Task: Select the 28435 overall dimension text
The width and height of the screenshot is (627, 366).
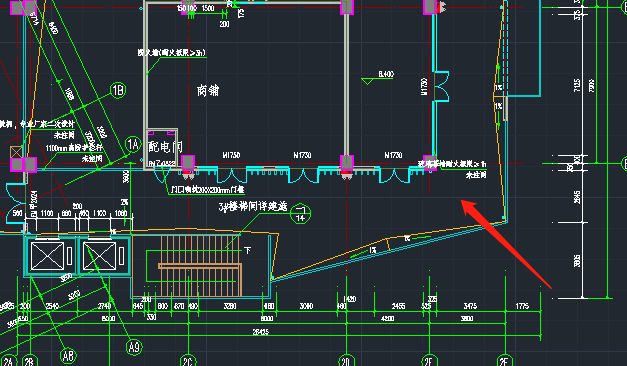Action: tap(261, 332)
